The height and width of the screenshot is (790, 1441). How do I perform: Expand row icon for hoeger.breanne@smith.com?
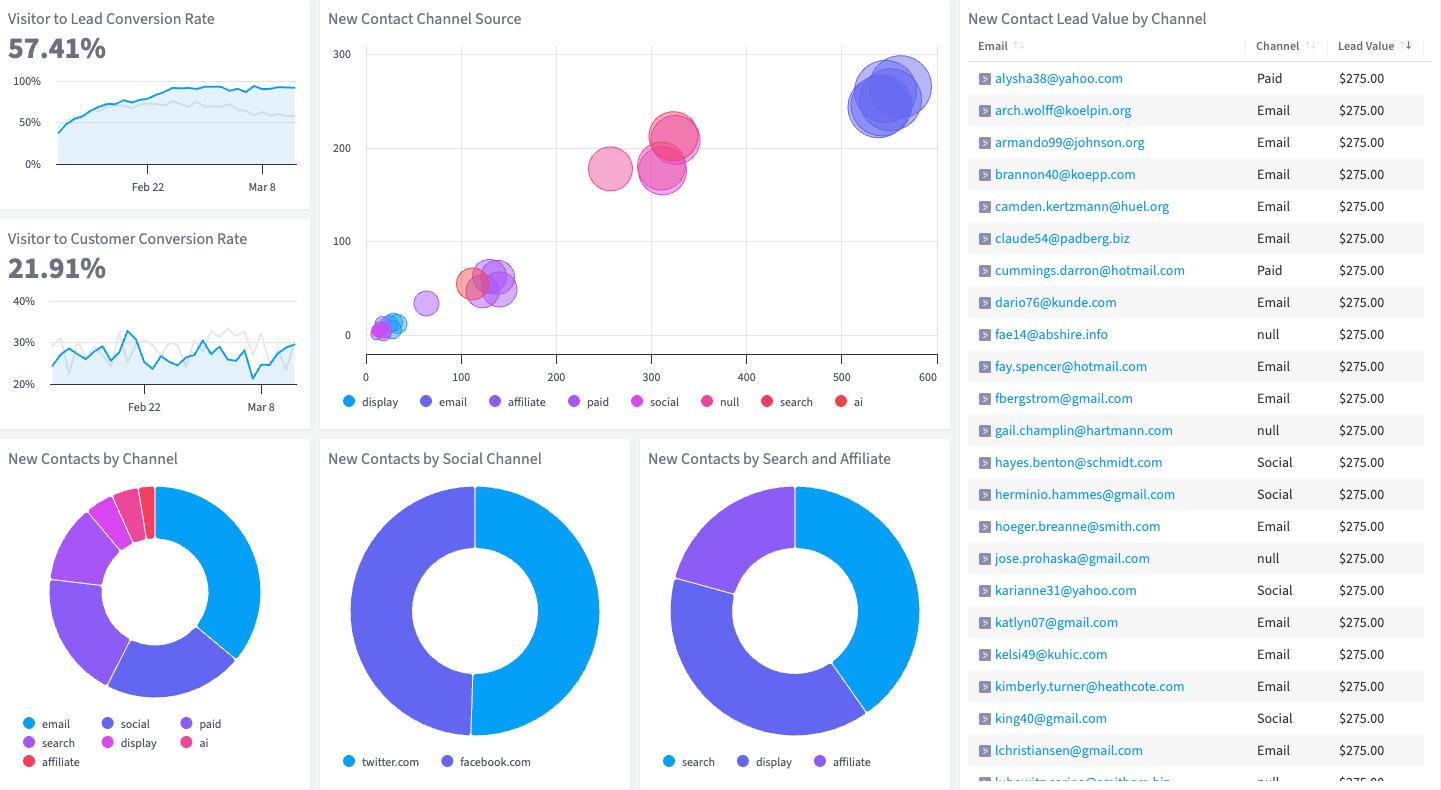pyautogui.click(x=984, y=526)
